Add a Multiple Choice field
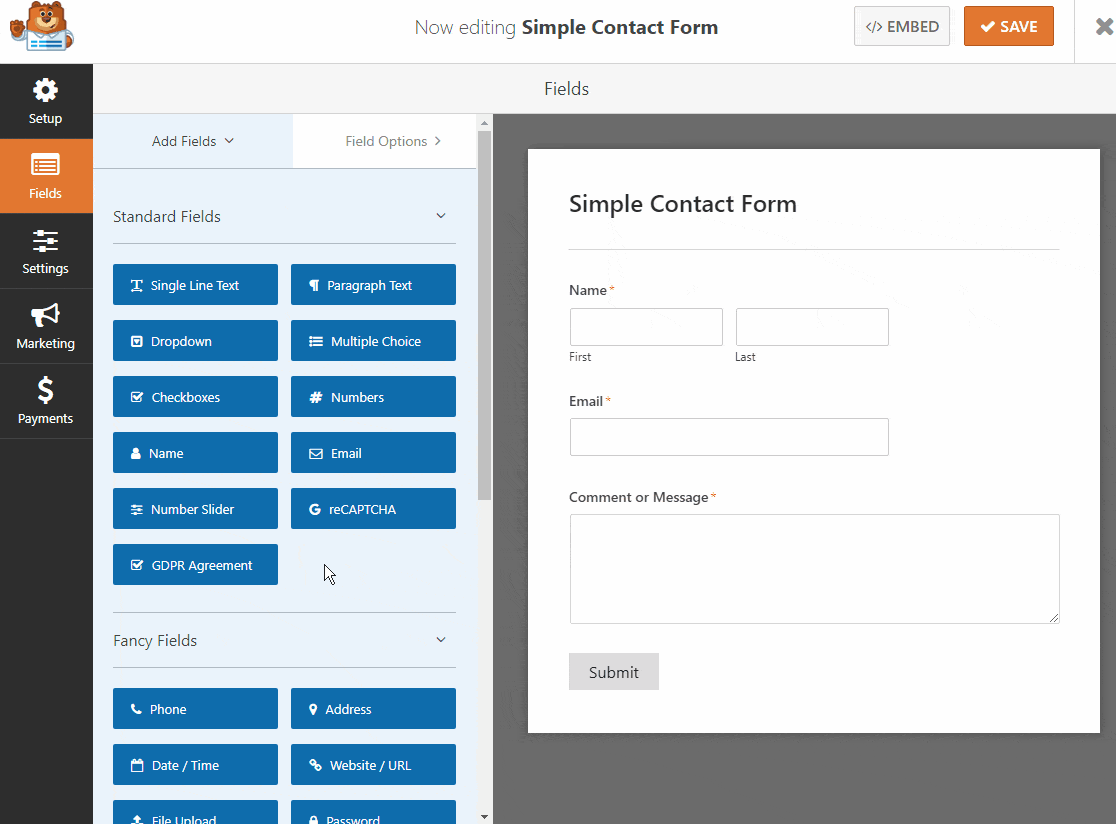Screen dimensions: 1116x824 pos(373,341)
